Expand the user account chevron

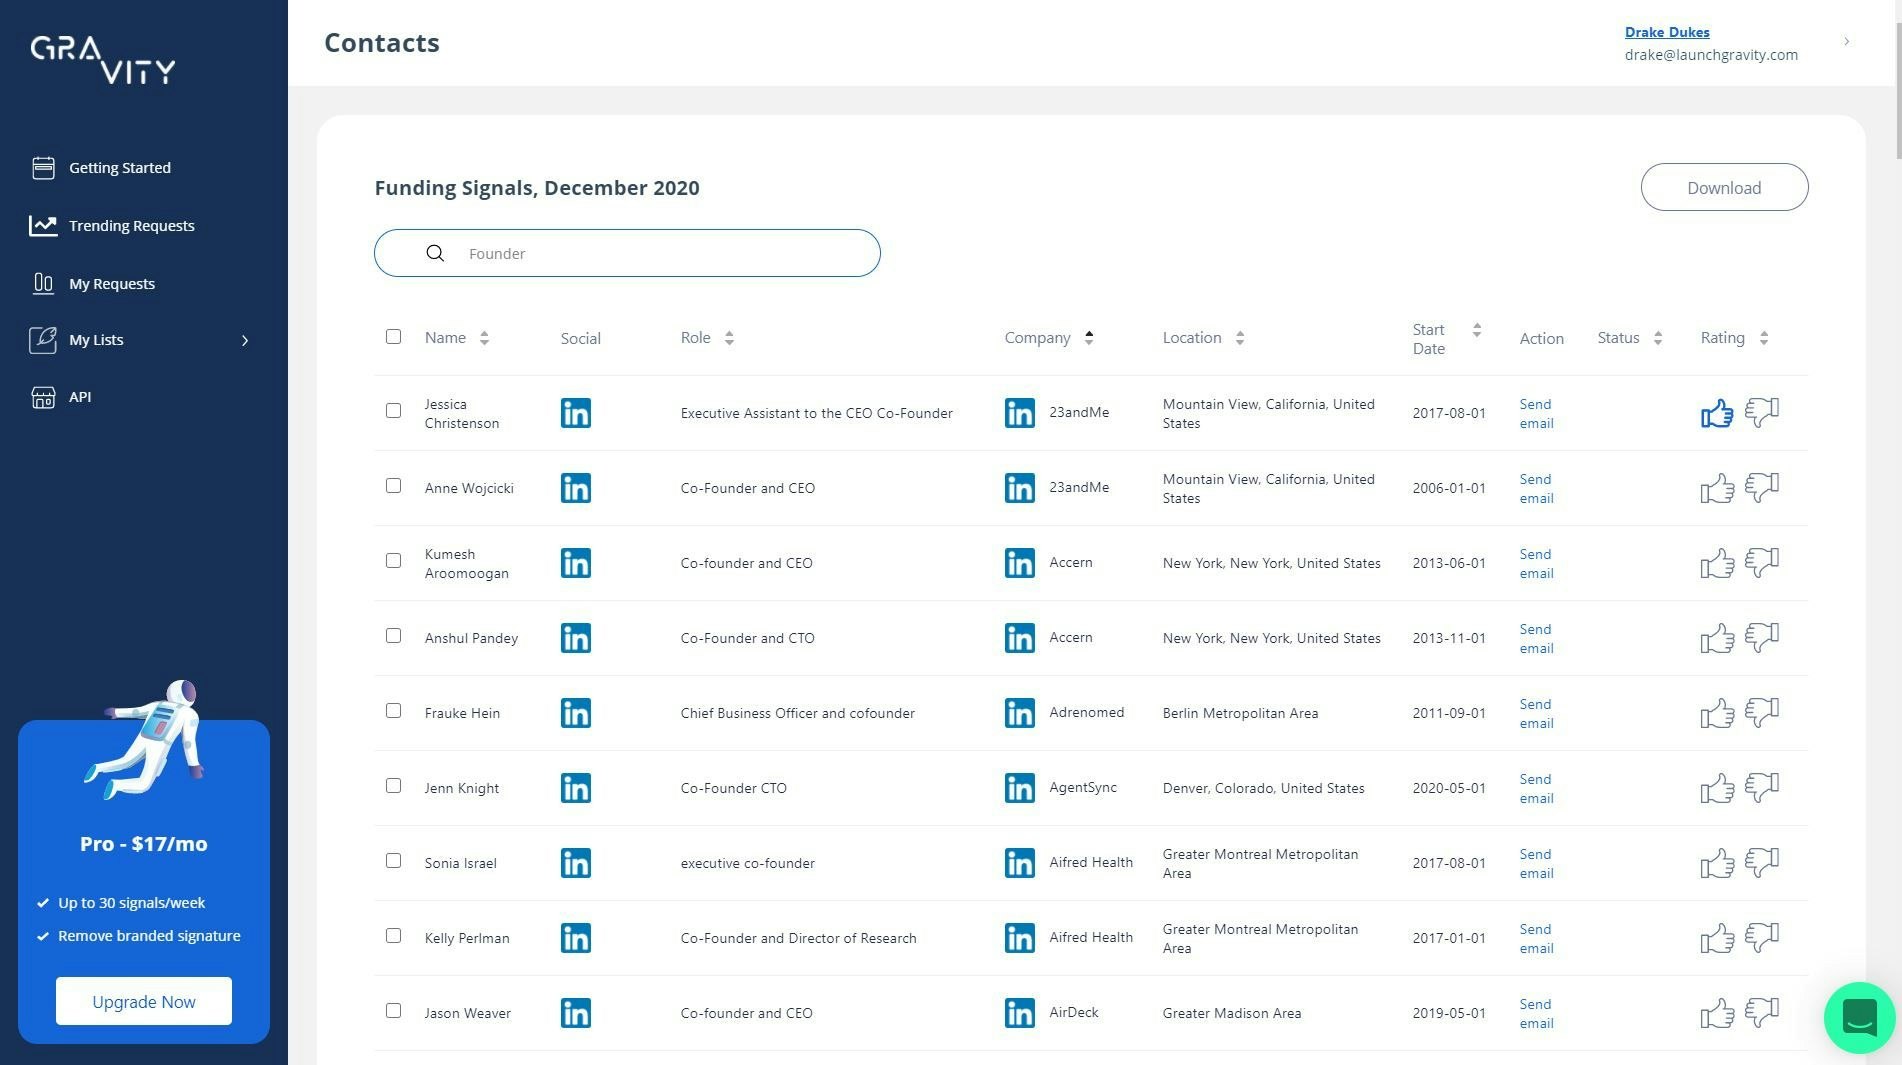click(1847, 42)
